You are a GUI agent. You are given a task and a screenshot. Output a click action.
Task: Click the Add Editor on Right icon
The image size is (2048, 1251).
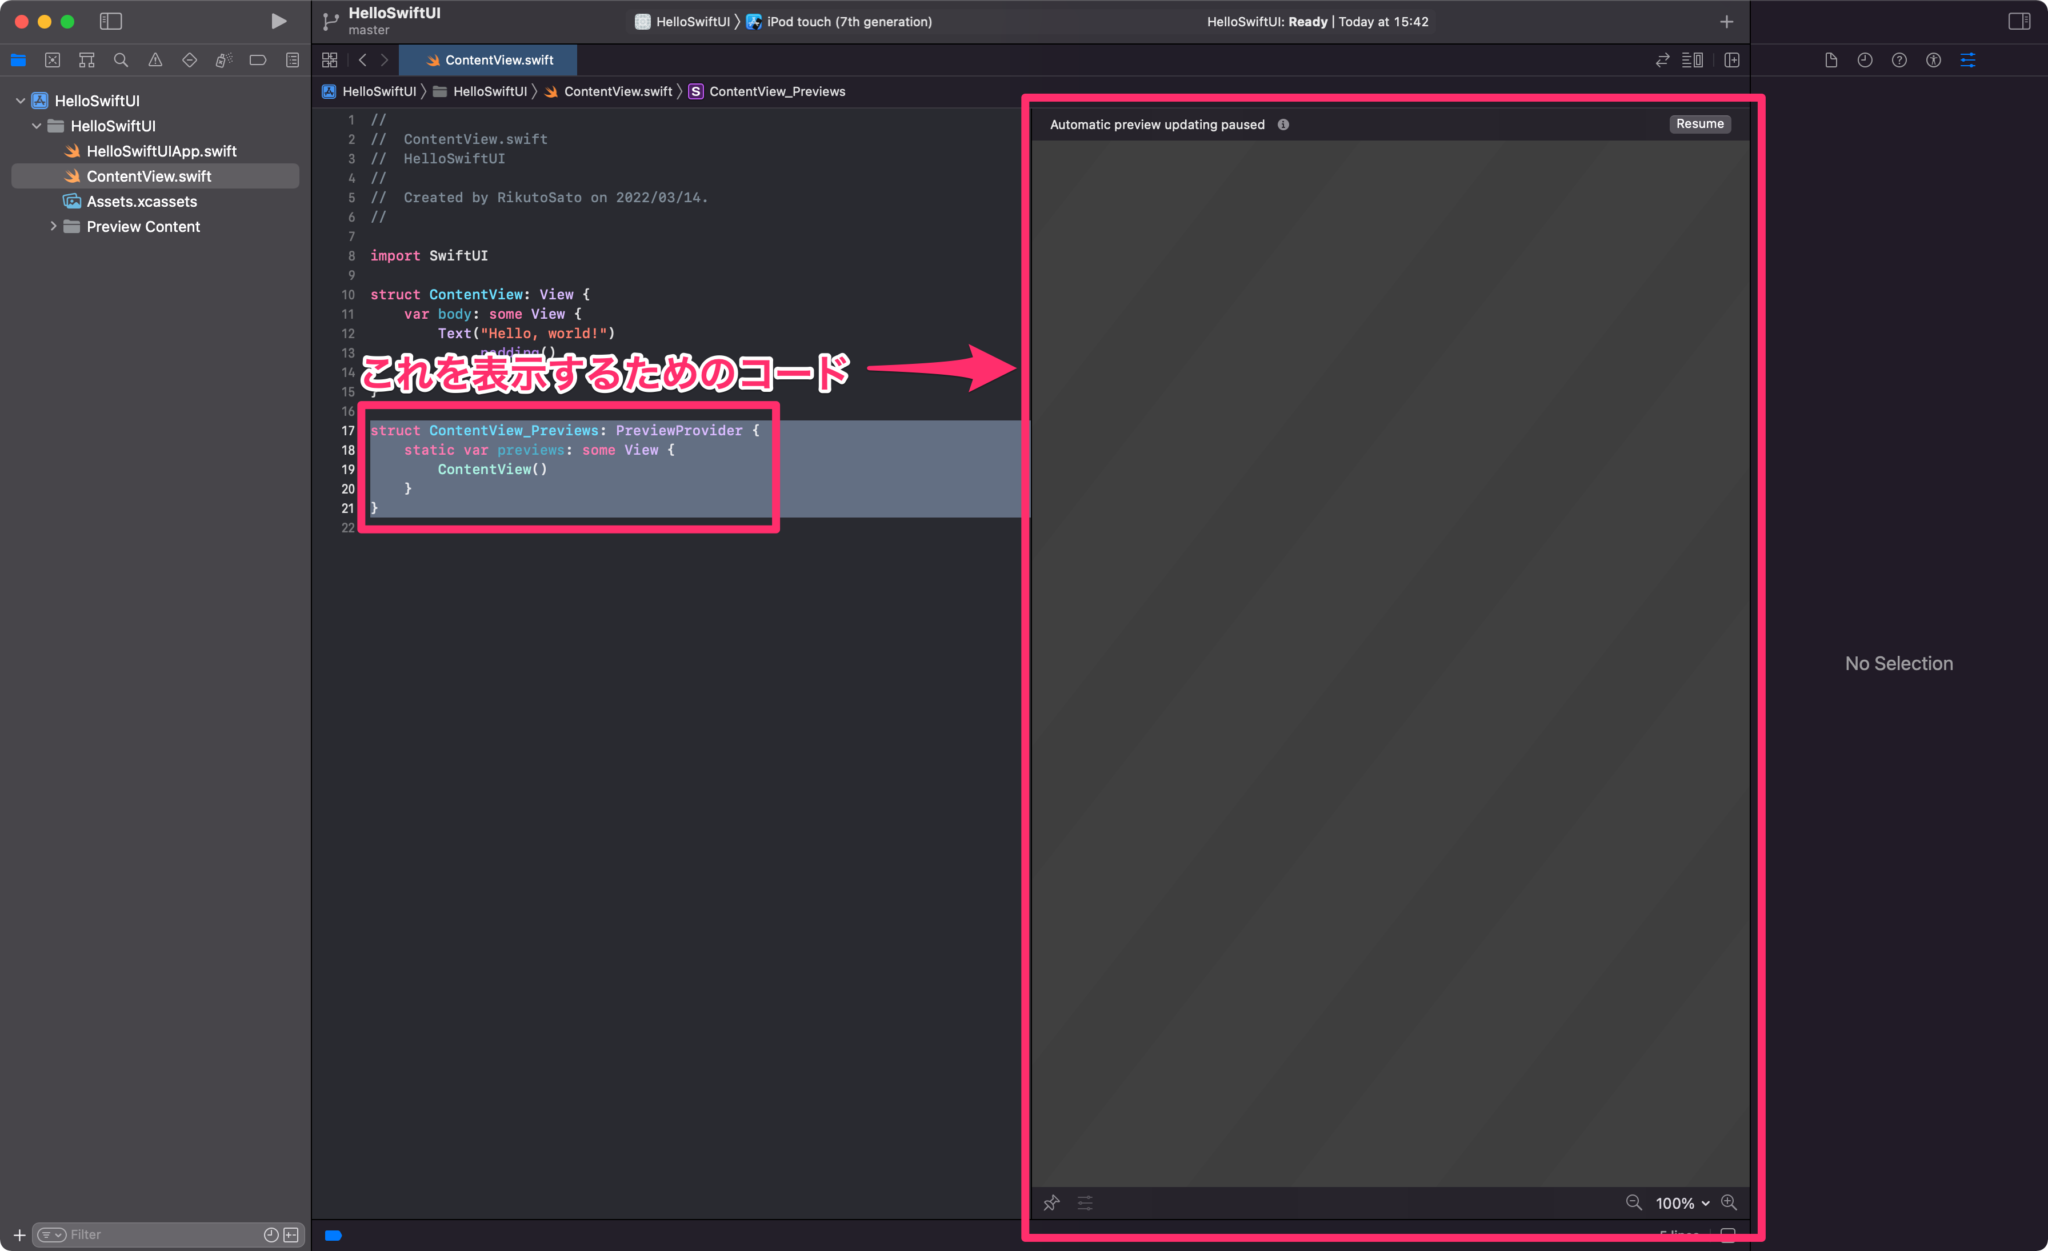1732,60
